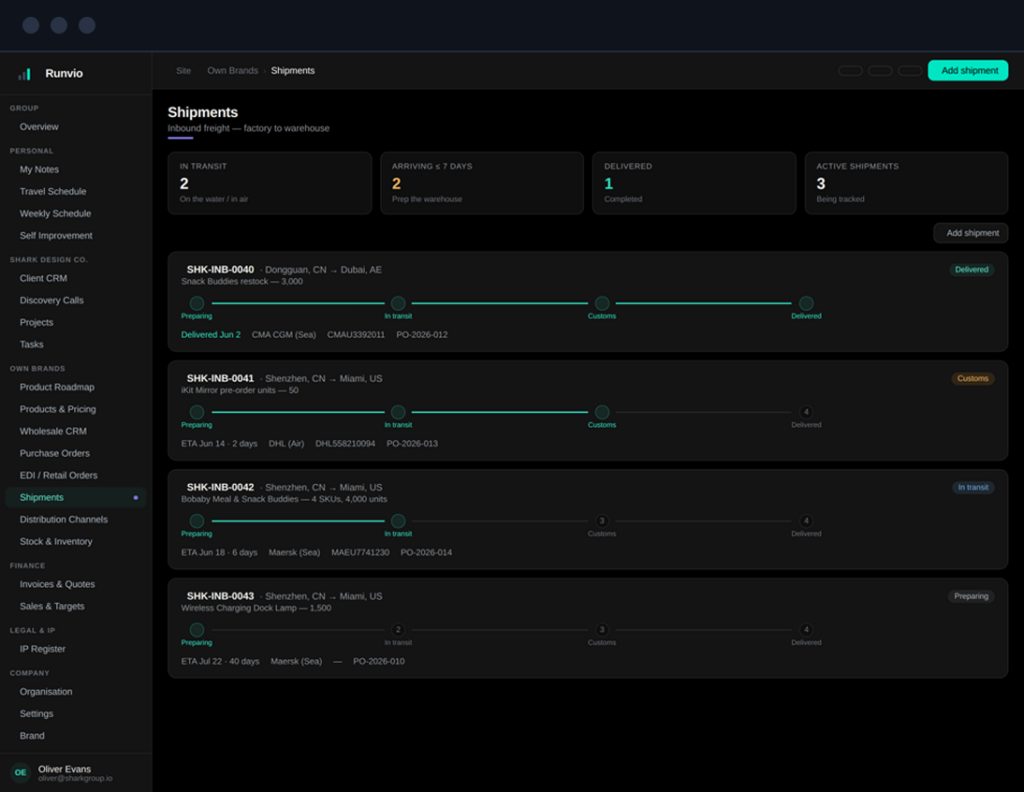
Task: Select In transit step circle on SHK-INB-0041
Action: click(398, 412)
